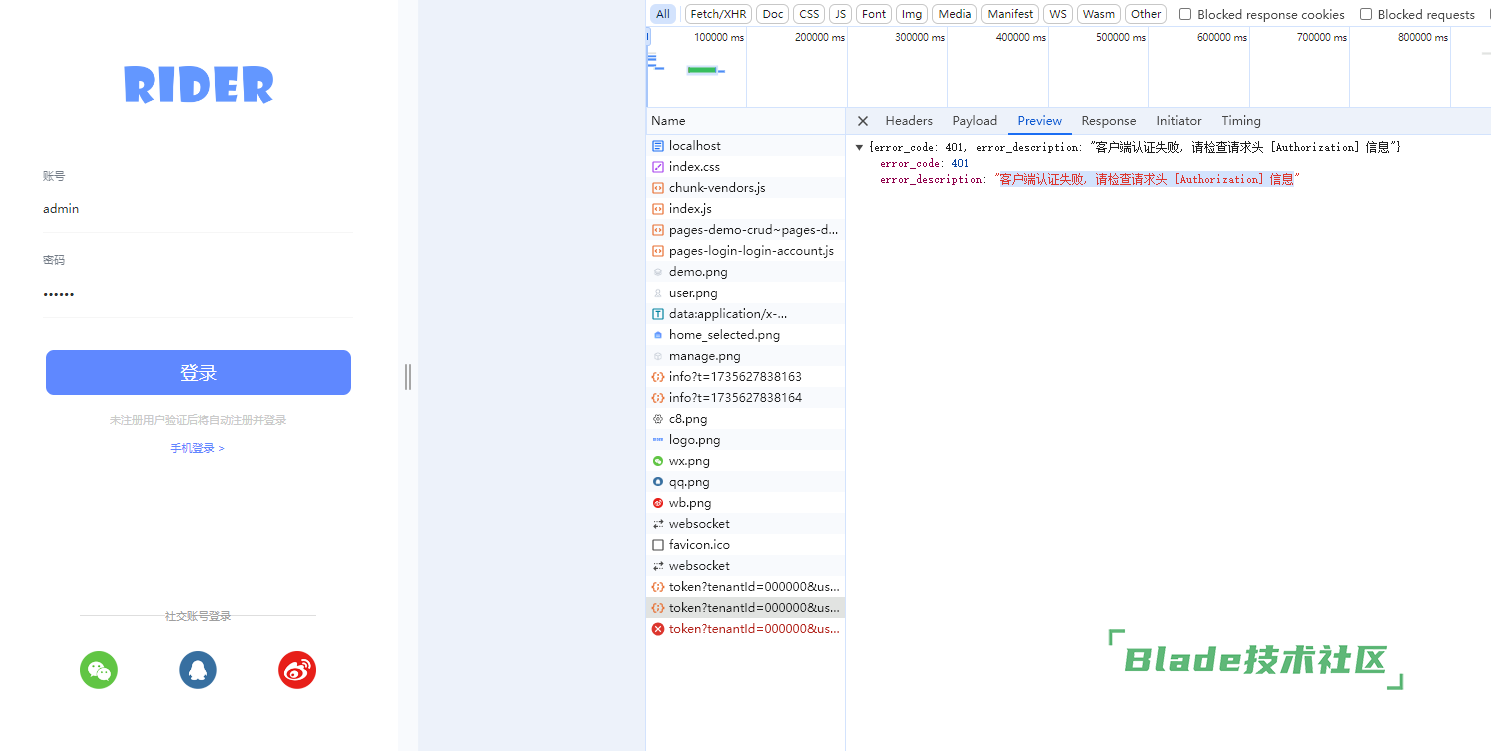
Task: Click the password input field
Action: (197, 294)
